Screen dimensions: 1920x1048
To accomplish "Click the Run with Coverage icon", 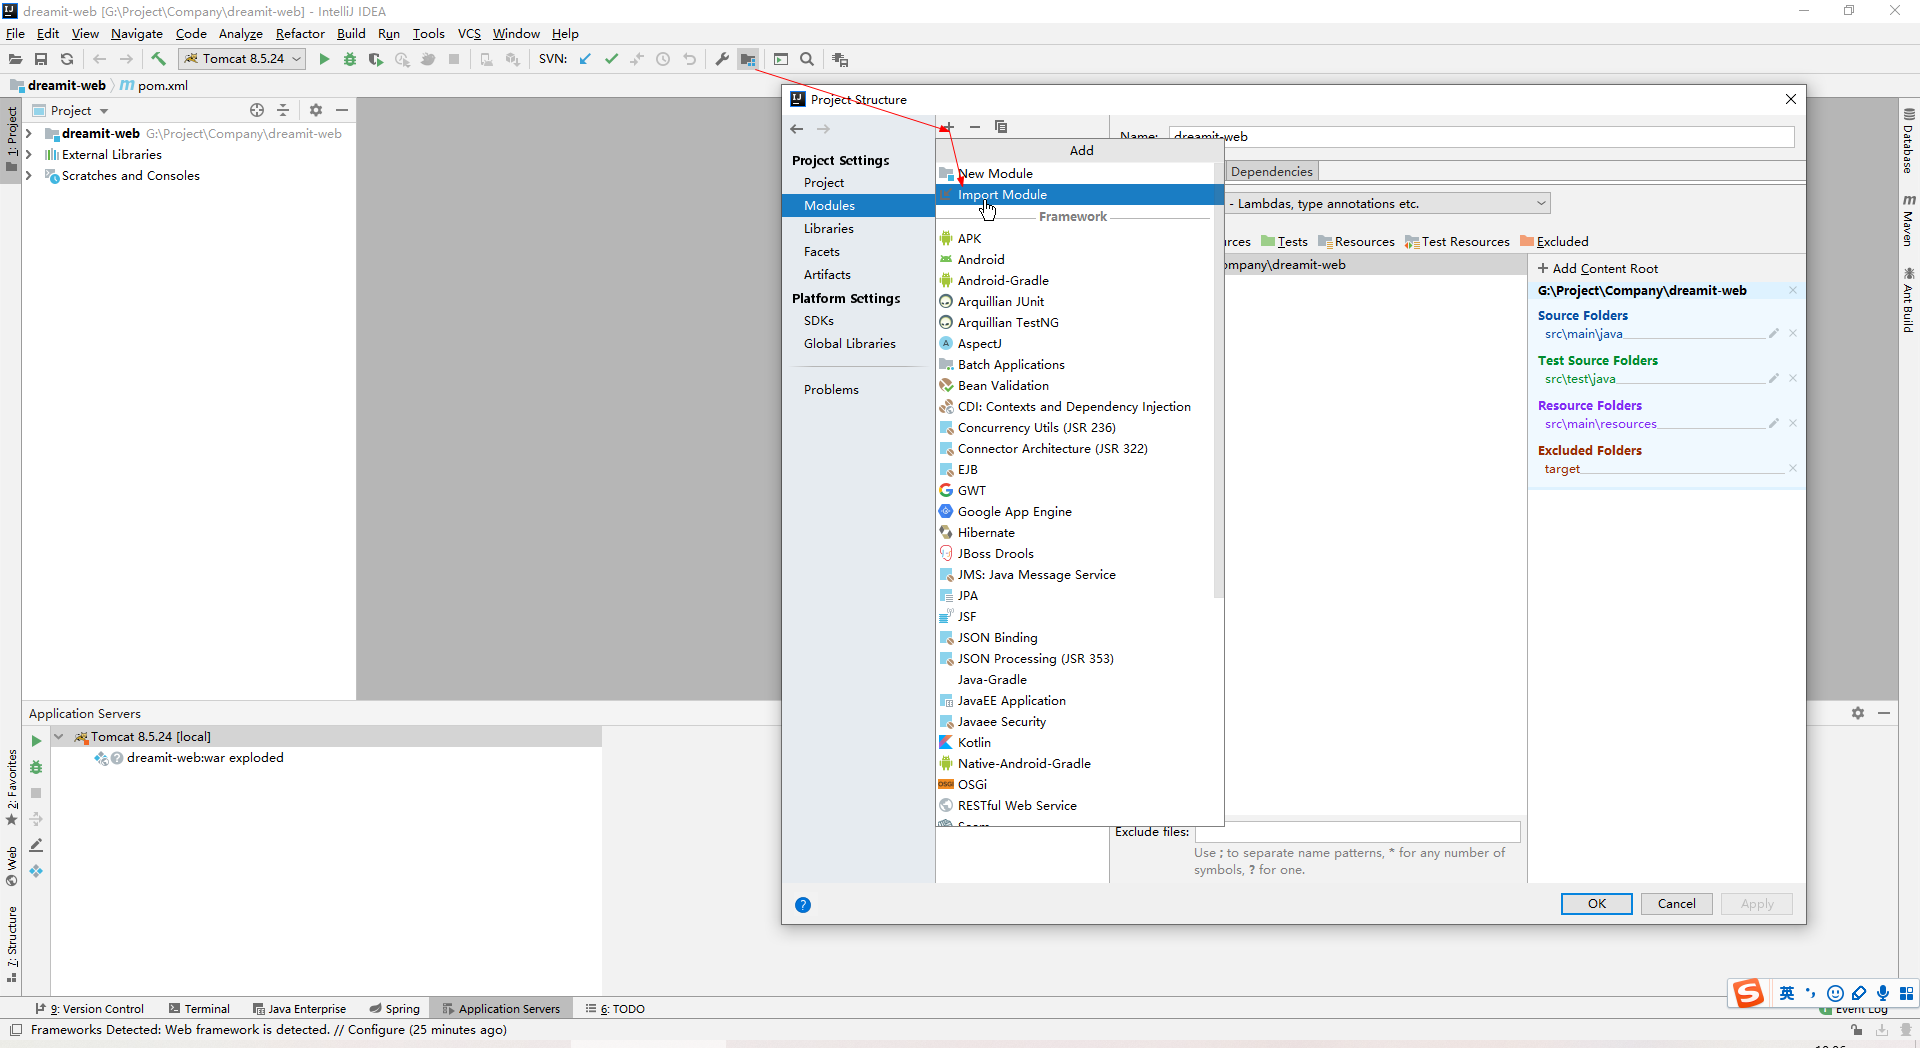I will coord(376,60).
